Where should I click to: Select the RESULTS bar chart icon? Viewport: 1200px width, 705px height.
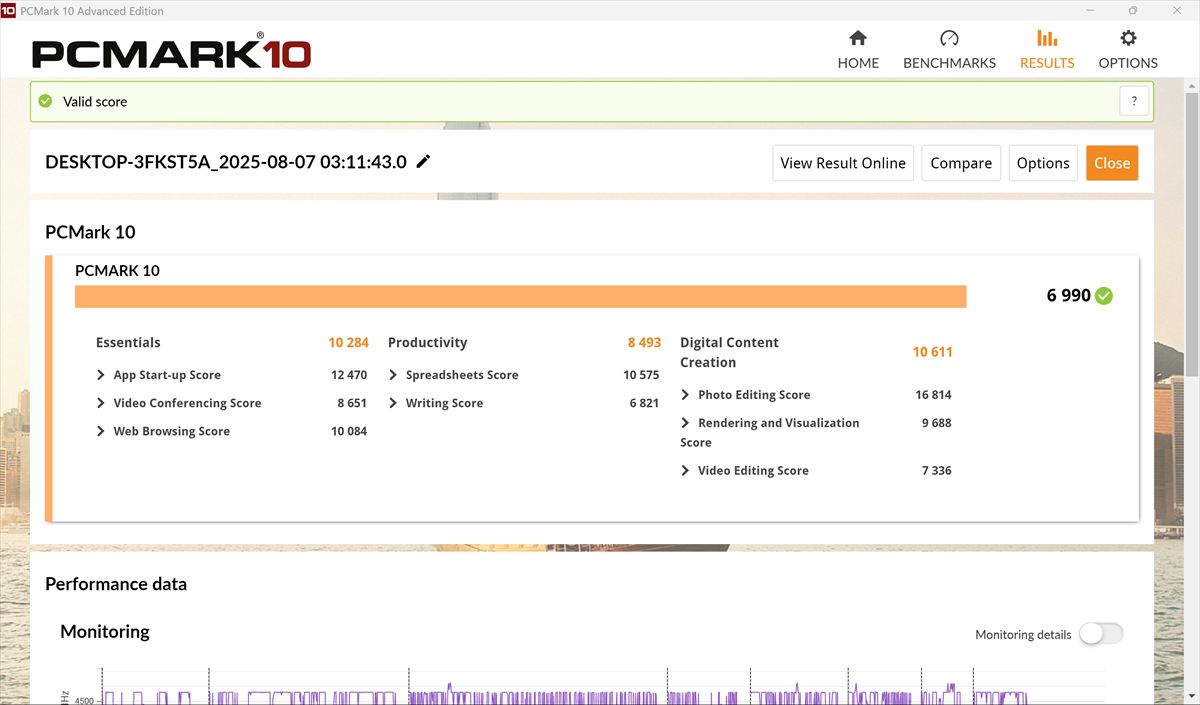click(x=1047, y=38)
